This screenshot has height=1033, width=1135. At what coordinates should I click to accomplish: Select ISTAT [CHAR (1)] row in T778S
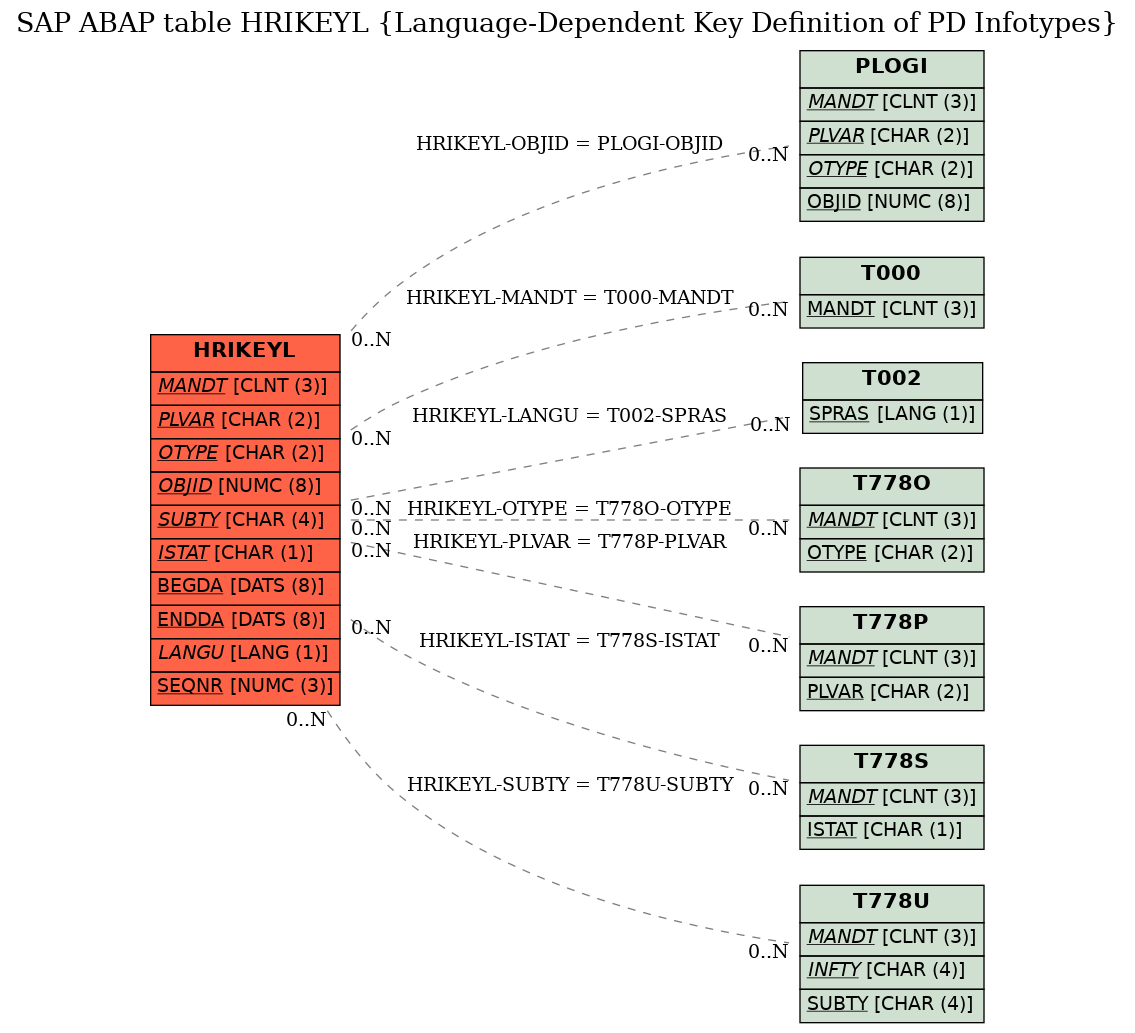click(891, 832)
